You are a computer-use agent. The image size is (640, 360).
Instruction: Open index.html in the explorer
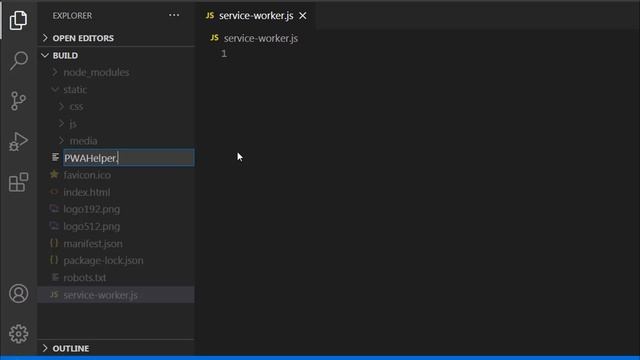[x=87, y=192]
